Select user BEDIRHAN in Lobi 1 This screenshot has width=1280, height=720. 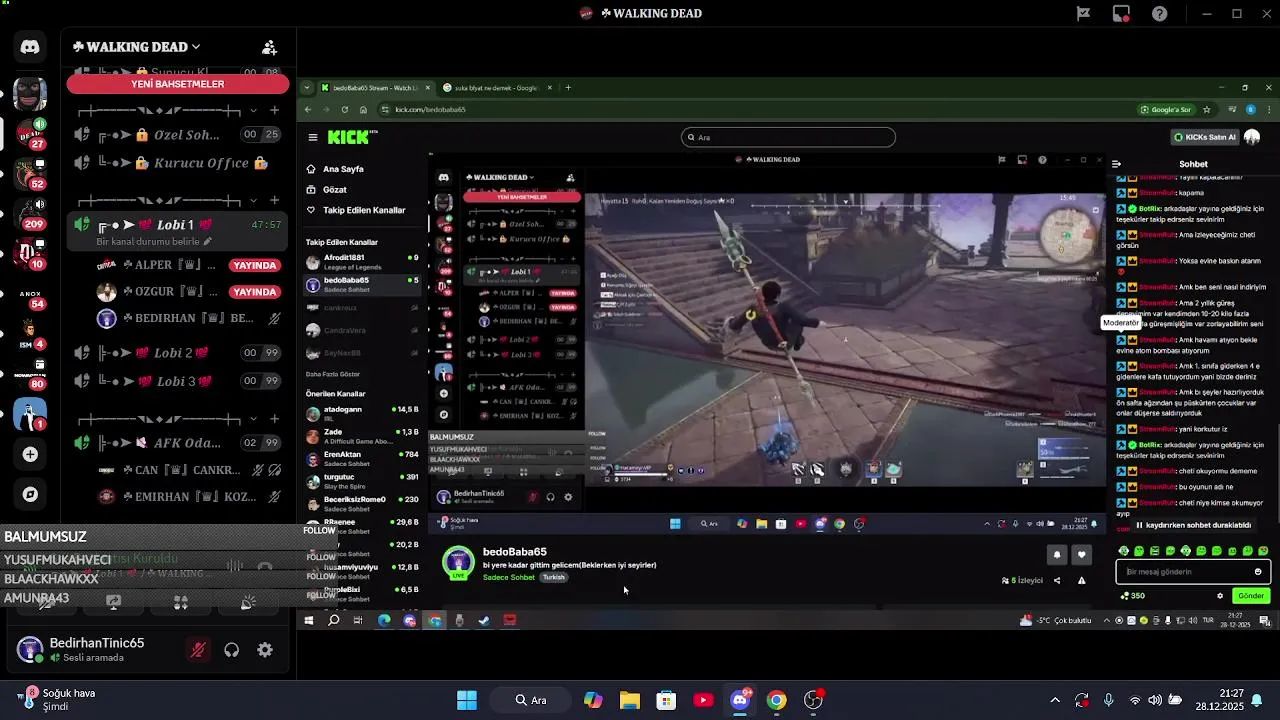click(186, 319)
